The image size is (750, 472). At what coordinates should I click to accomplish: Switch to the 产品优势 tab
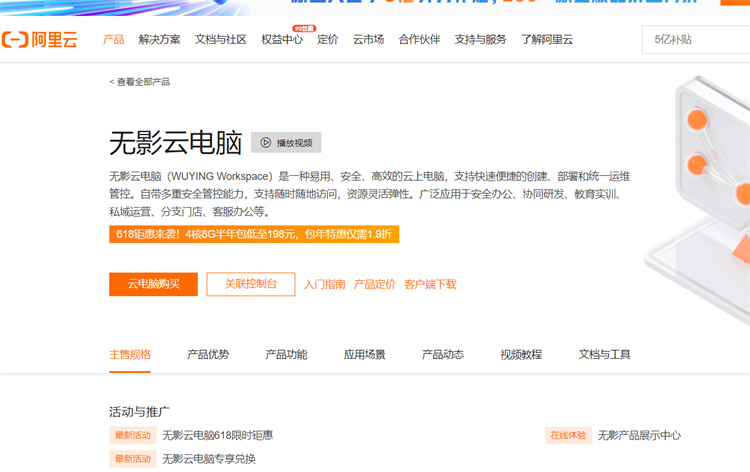point(208,355)
